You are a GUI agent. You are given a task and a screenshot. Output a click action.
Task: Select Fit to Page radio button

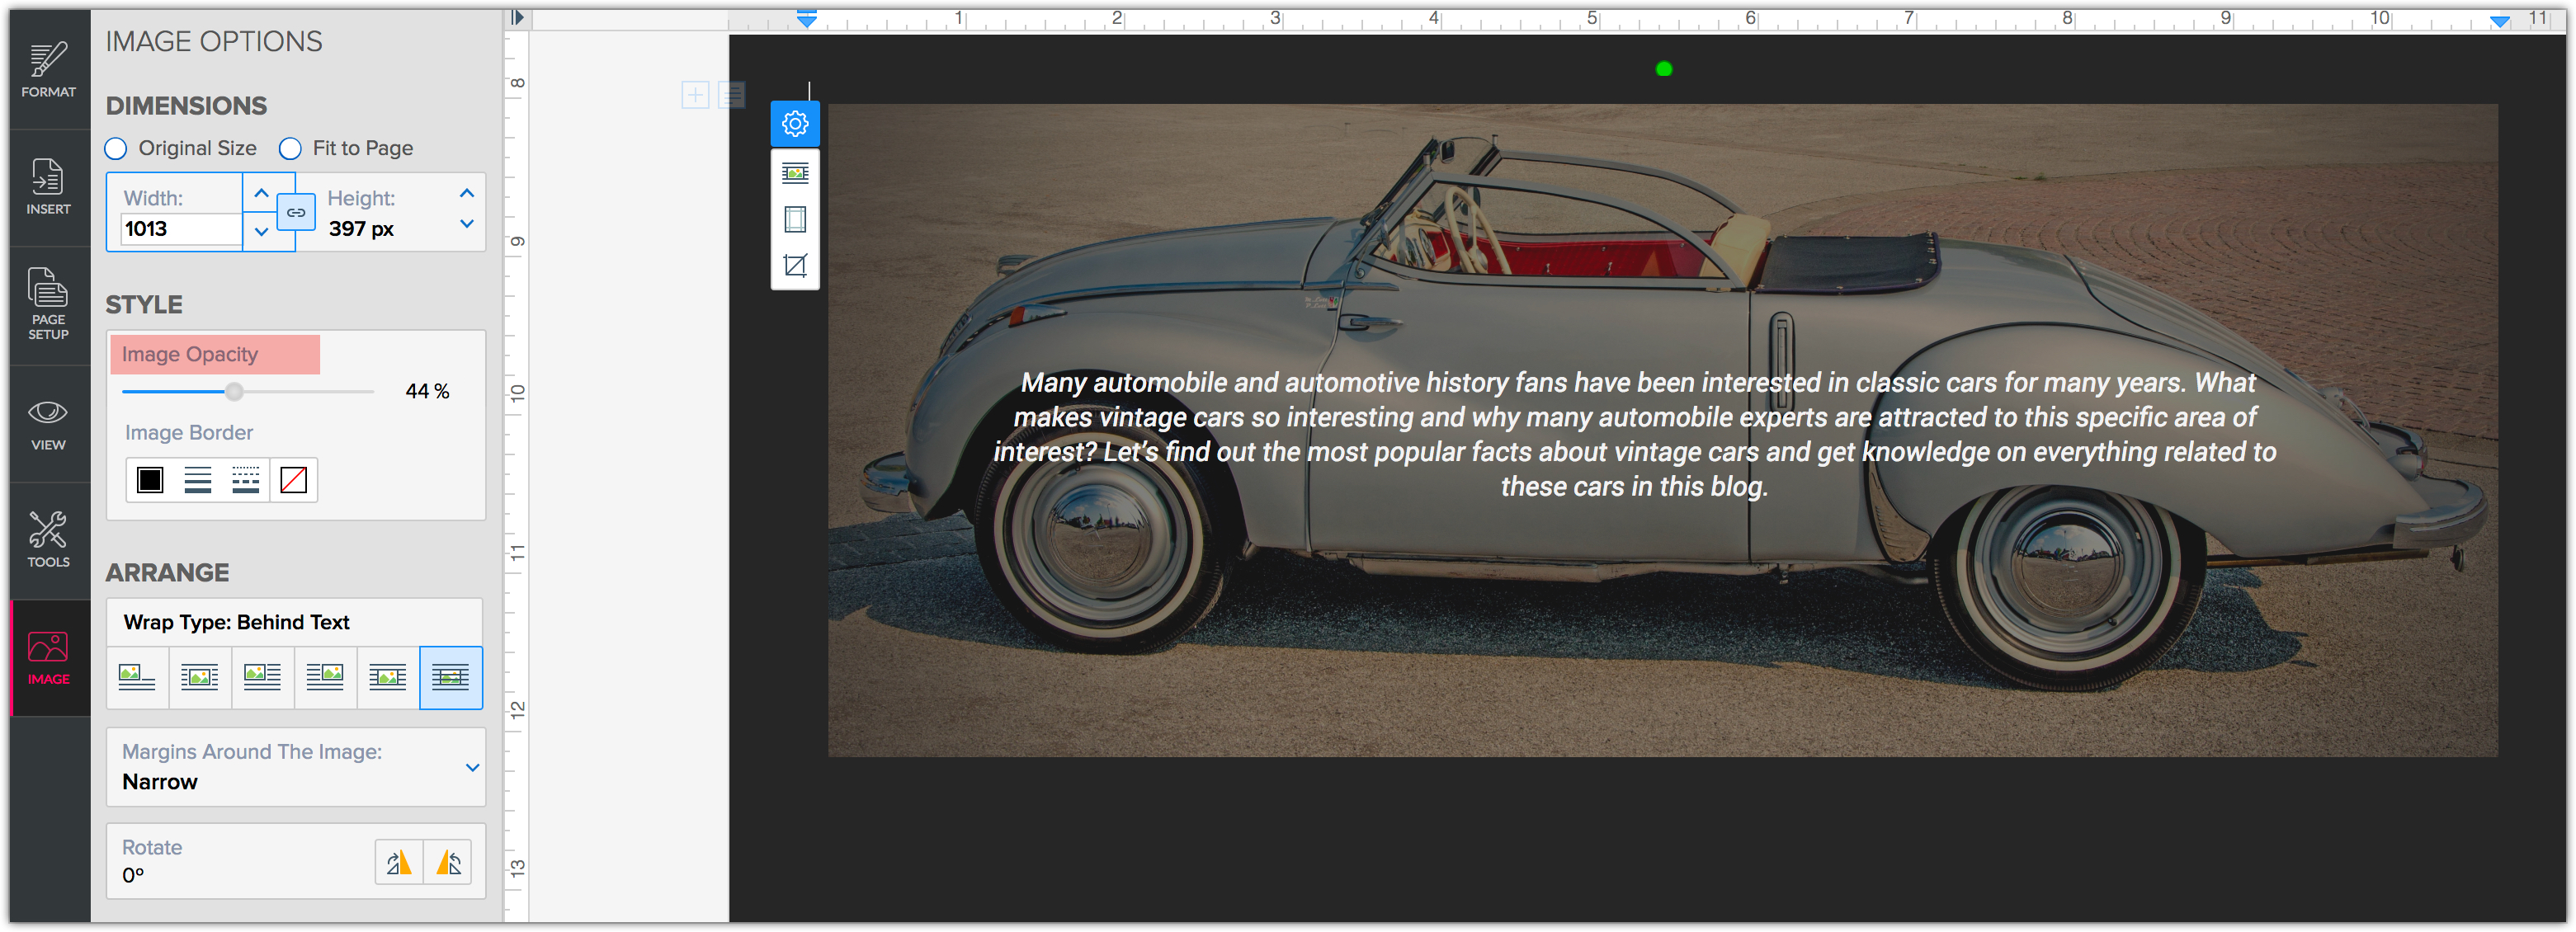(290, 149)
